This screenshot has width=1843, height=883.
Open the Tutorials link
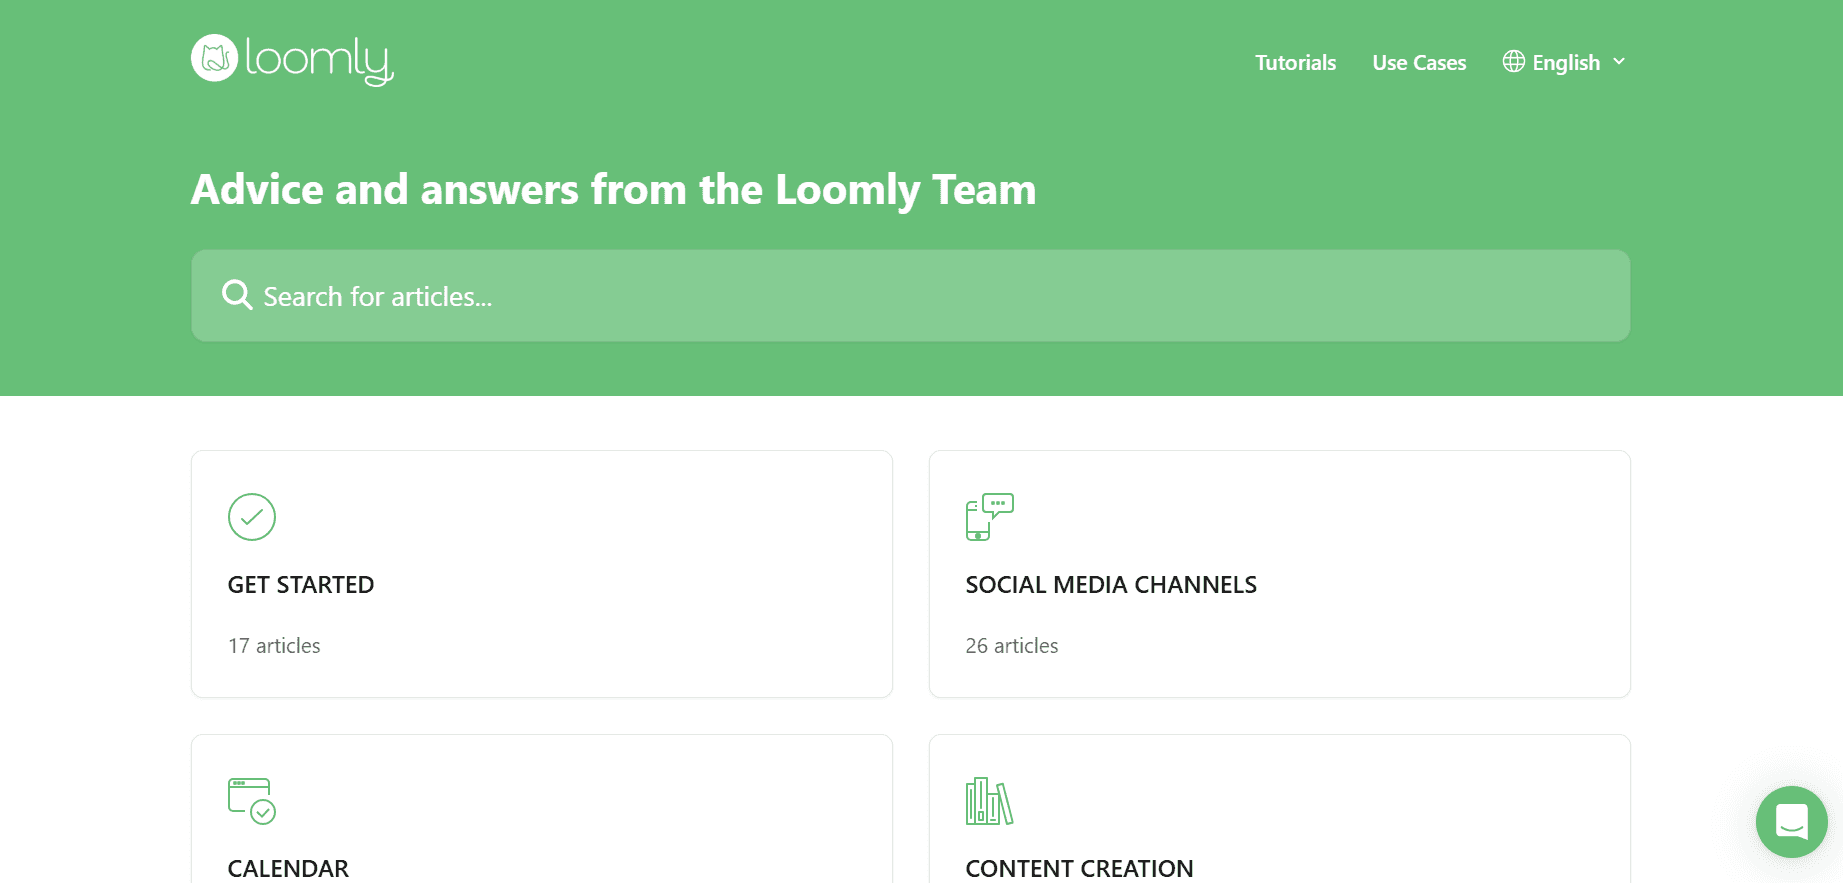pyautogui.click(x=1295, y=62)
